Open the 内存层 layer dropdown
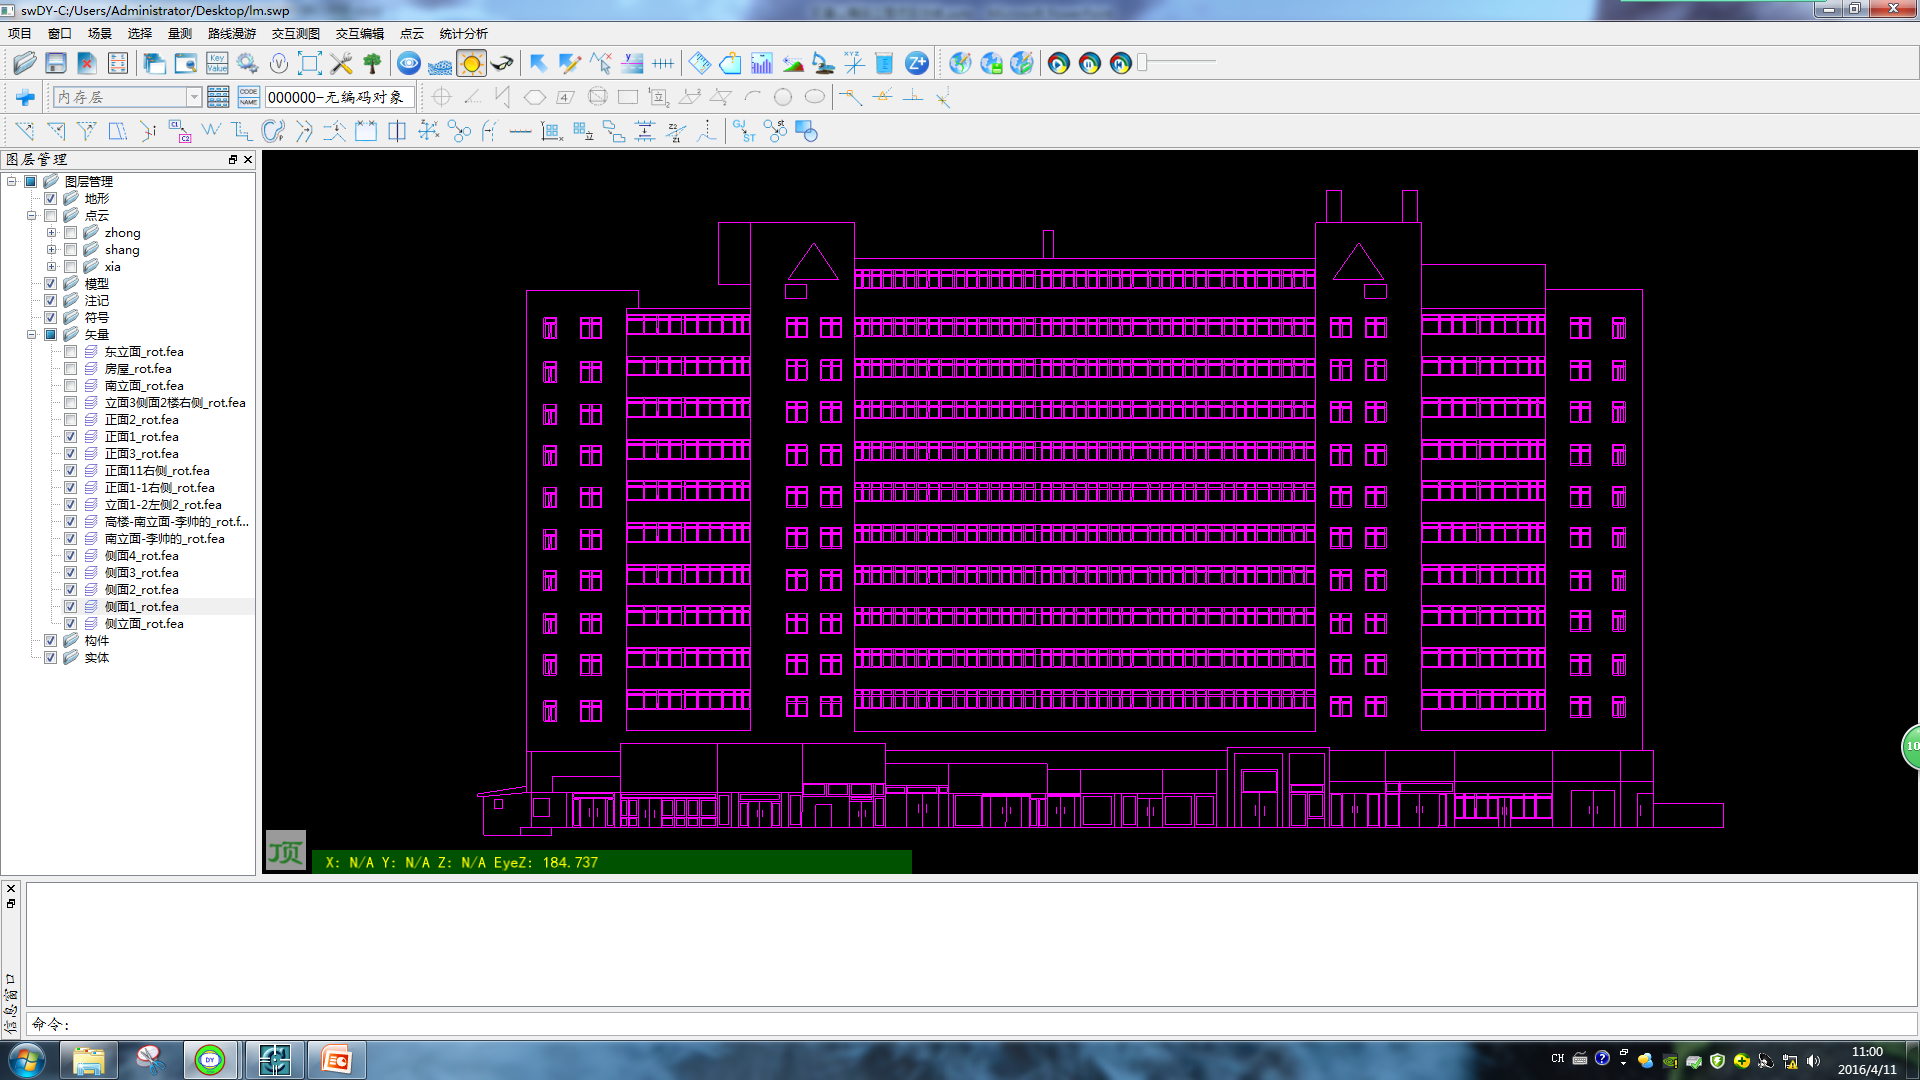The width and height of the screenshot is (1920, 1080). click(194, 97)
